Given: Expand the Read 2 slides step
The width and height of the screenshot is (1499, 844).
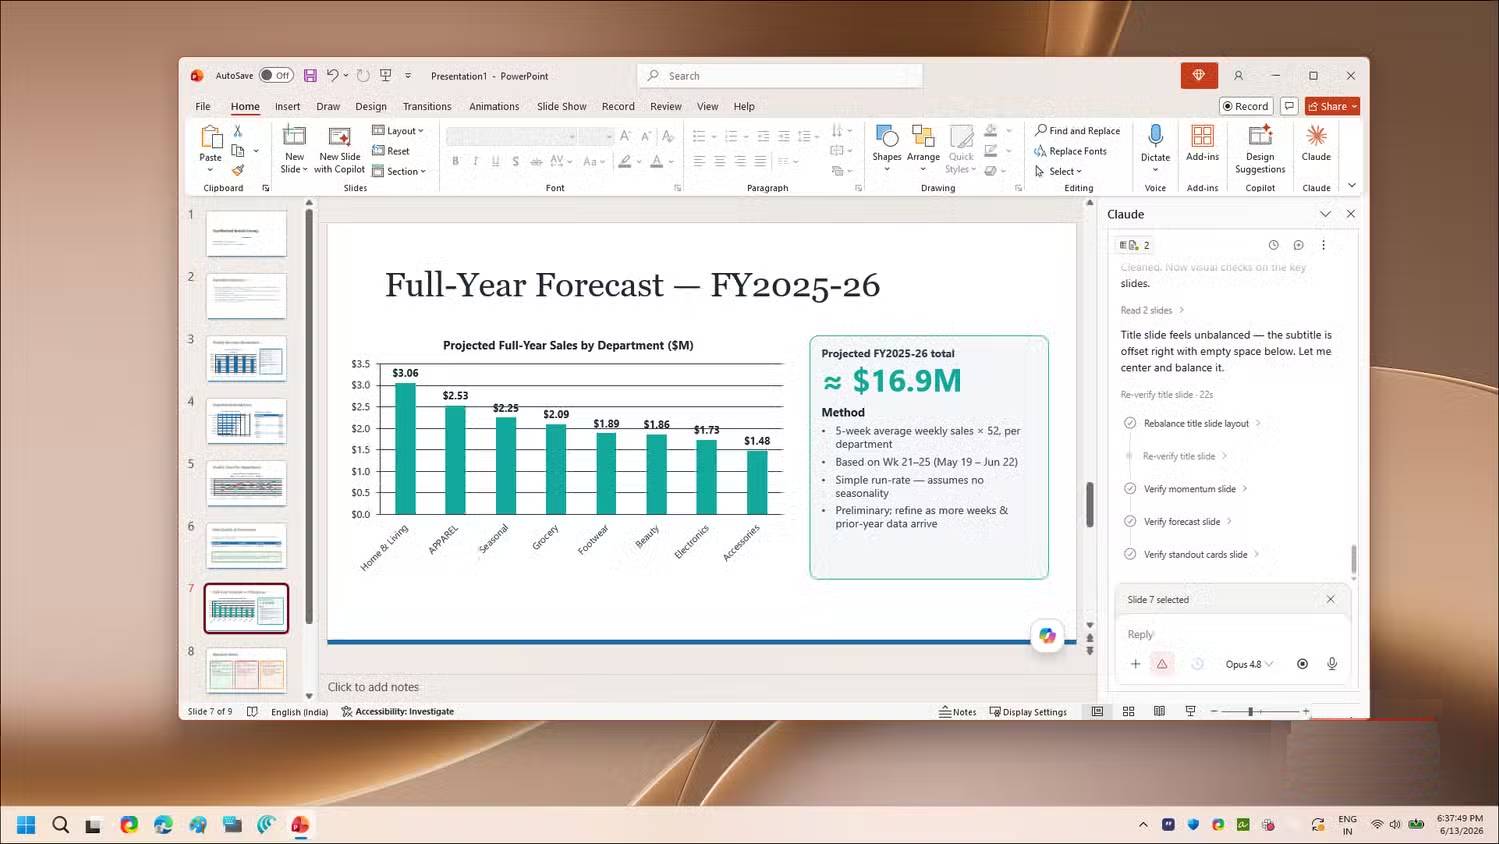Looking at the screenshot, I should point(1152,310).
